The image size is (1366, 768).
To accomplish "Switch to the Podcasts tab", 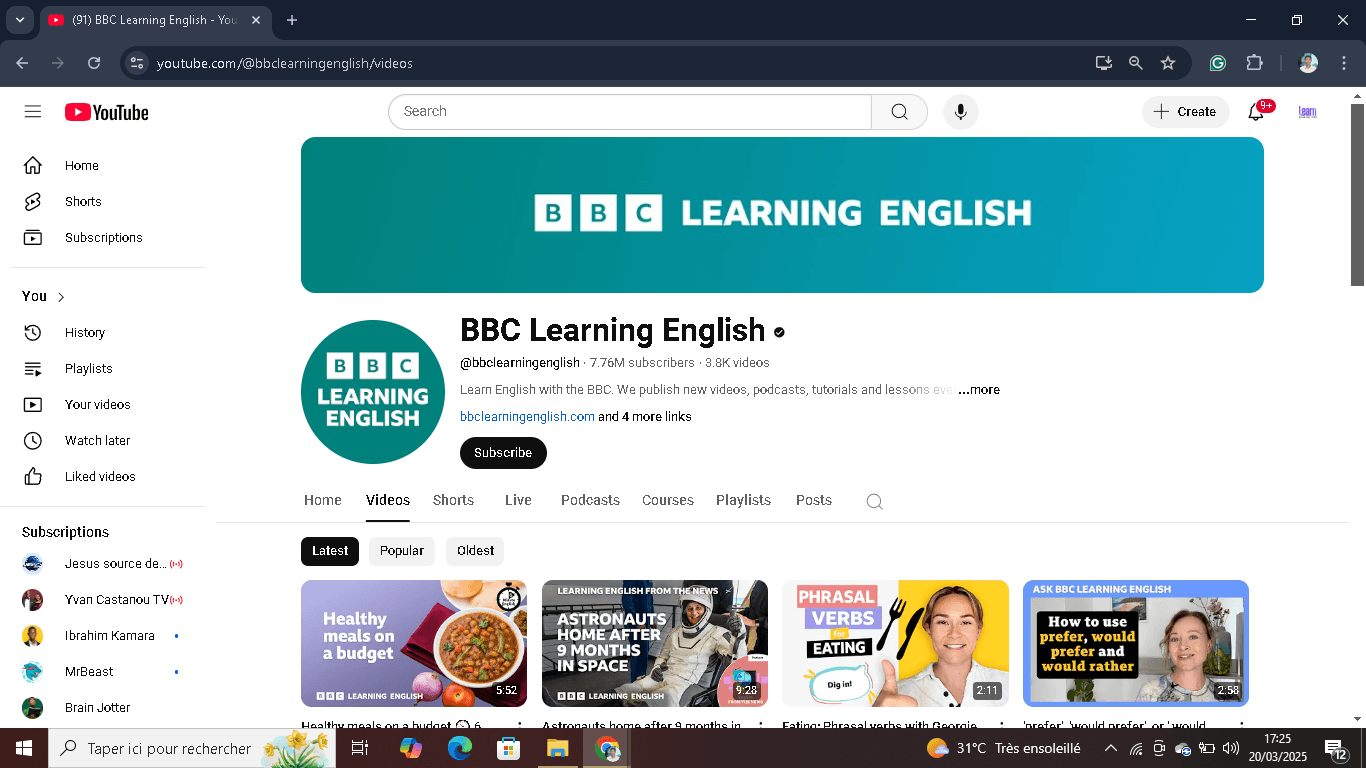I will (590, 500).
